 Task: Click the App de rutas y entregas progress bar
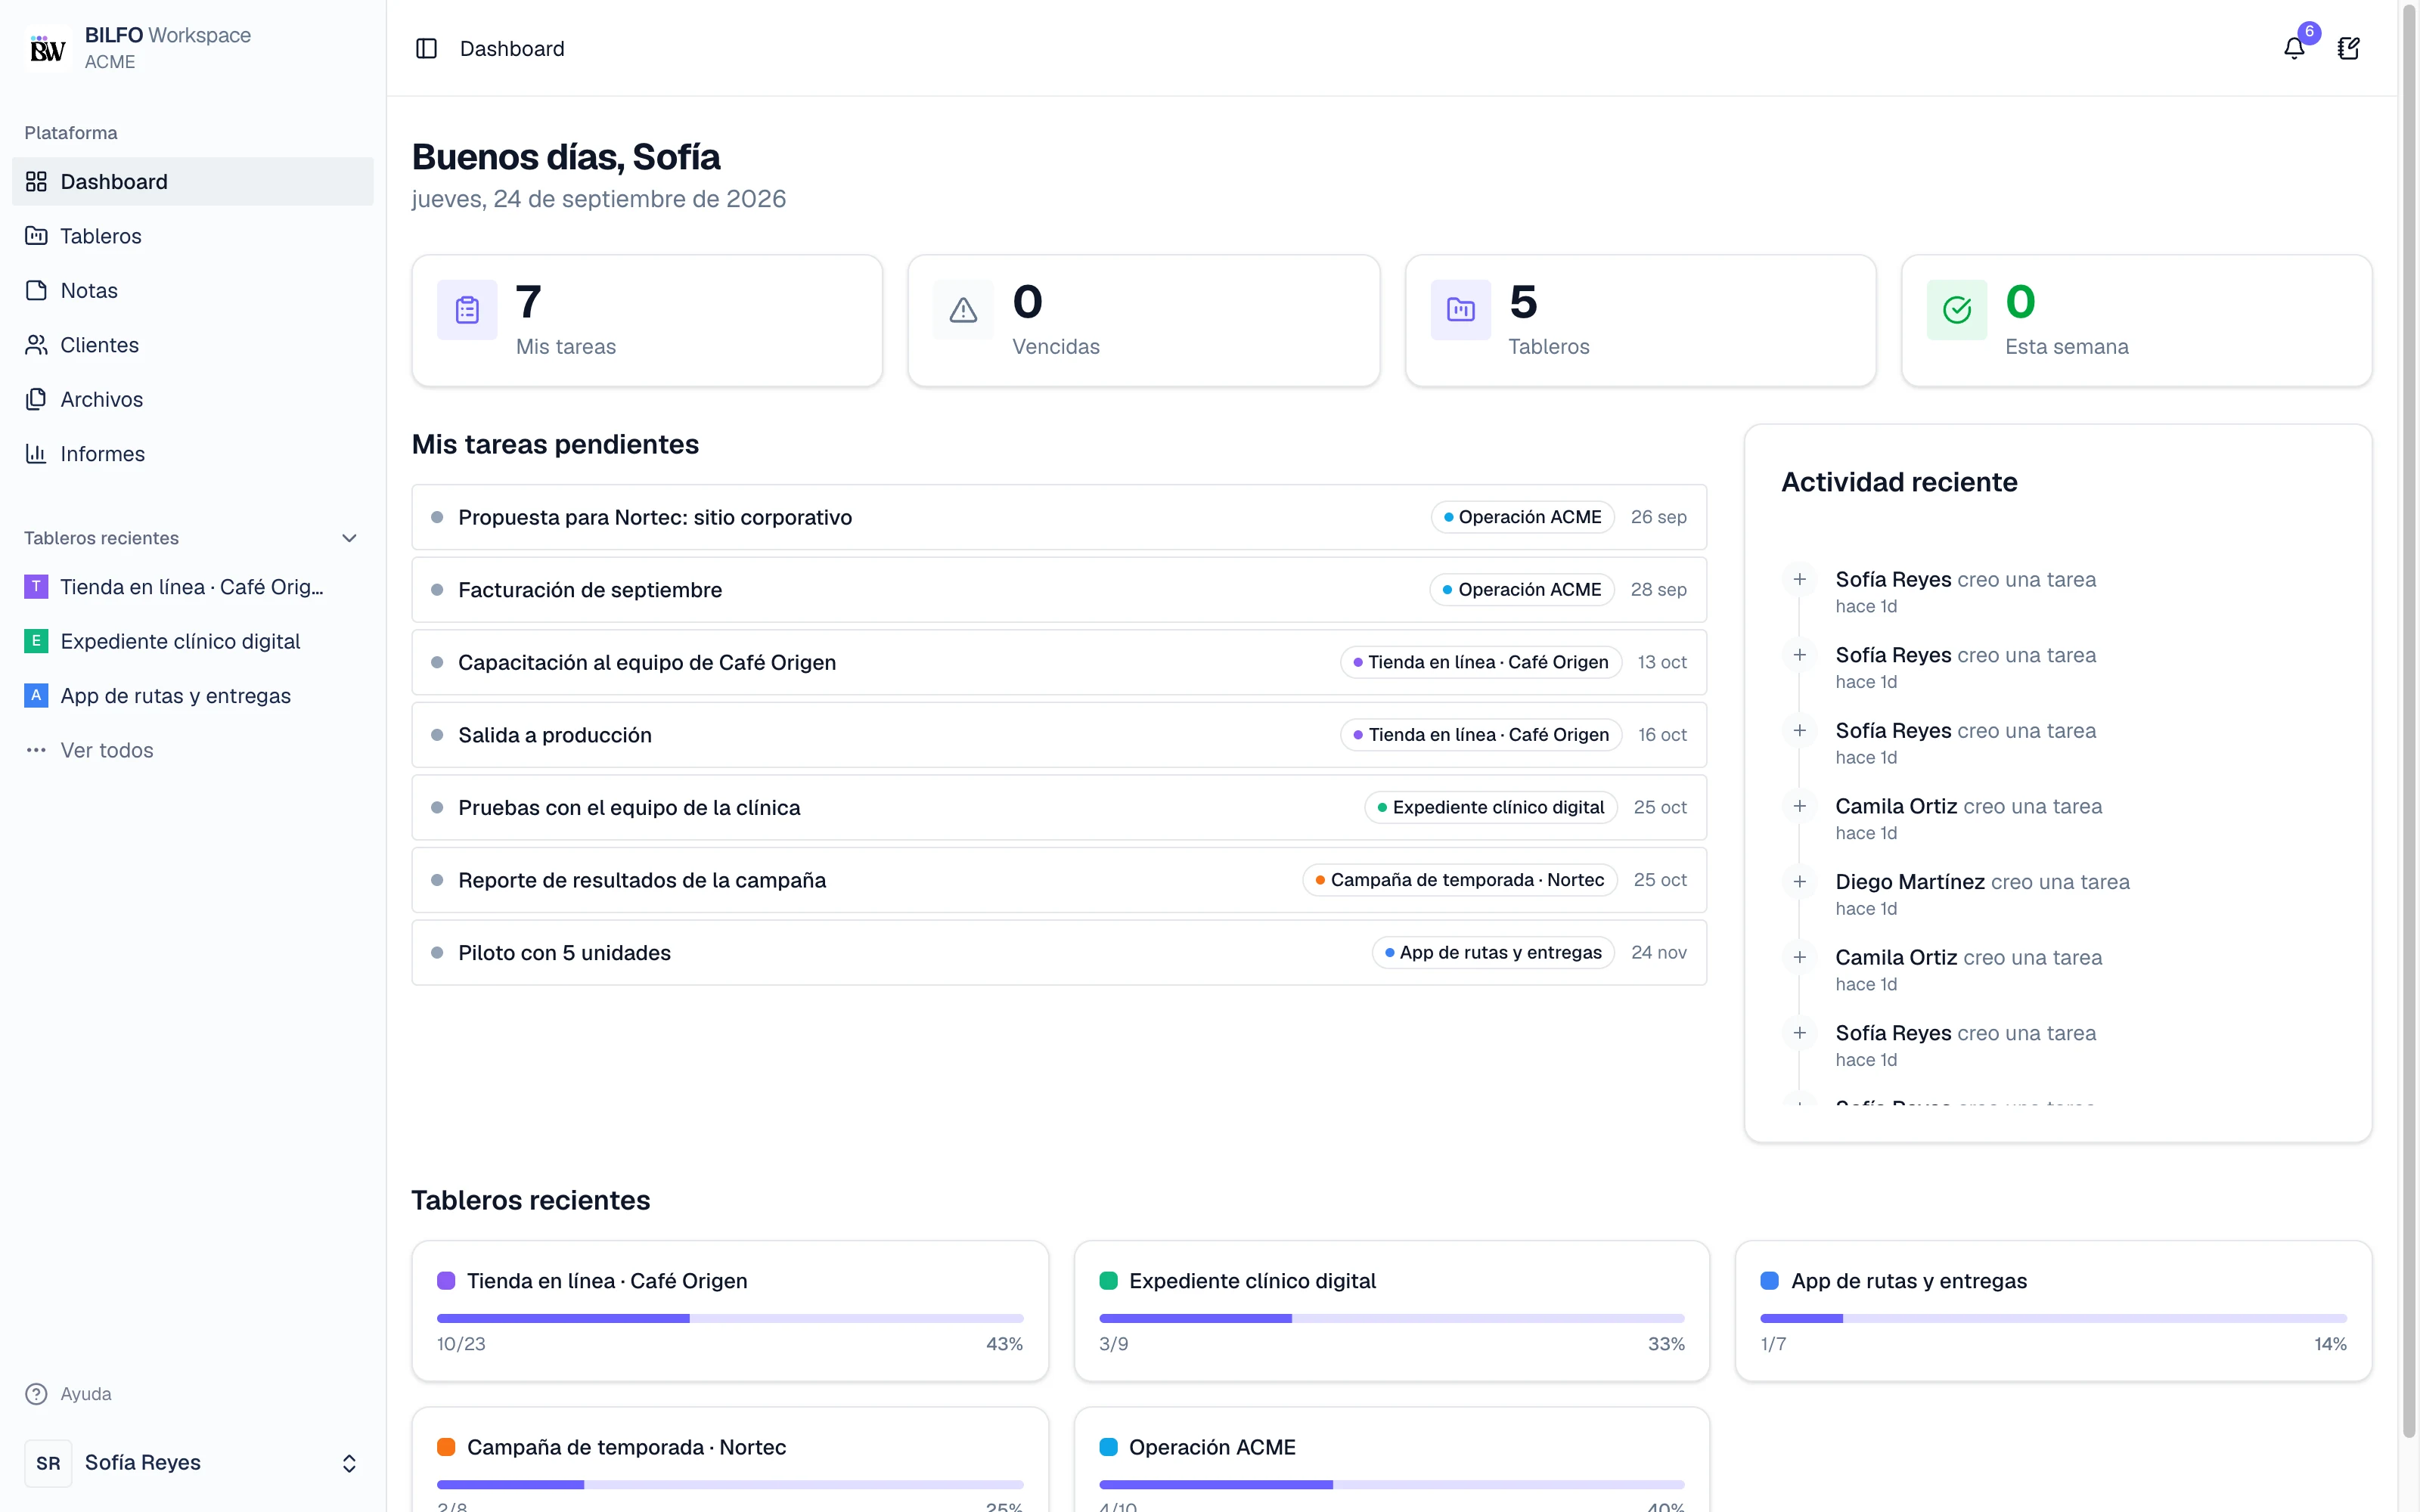pos(2053,1318)
